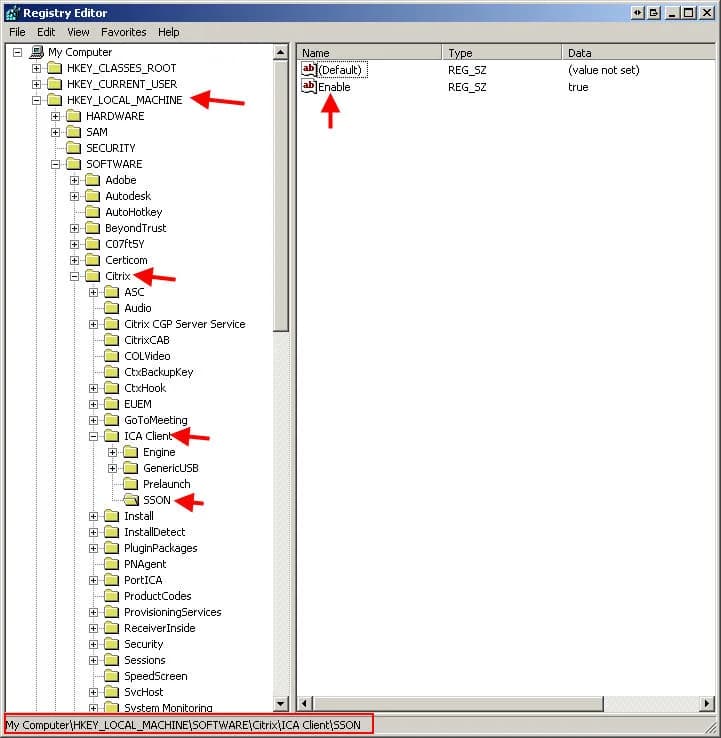Click the SECURITY folder icon
This screenshot has width=721, height=738.
[x=74, y=148]
